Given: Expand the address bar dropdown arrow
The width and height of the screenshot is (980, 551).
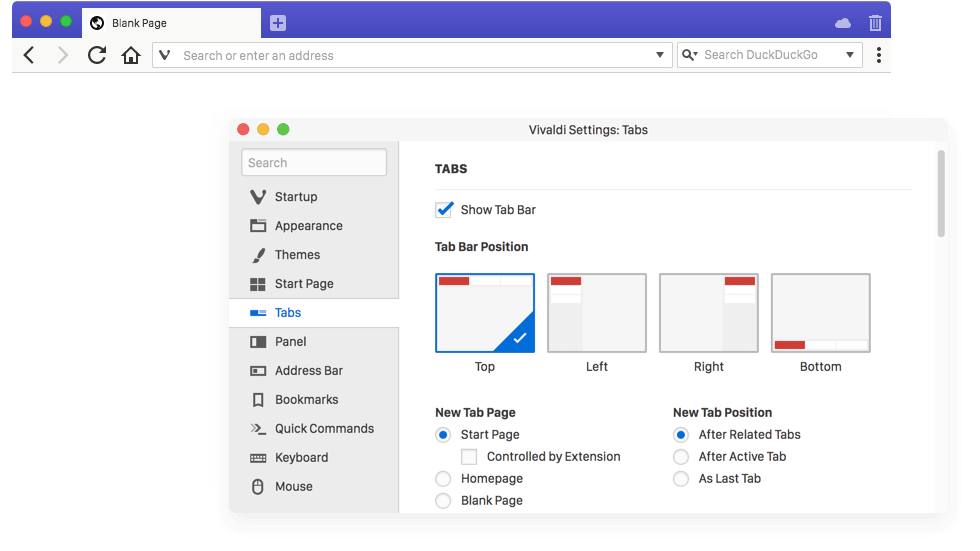Looking at the screenshot, I should [x=660, y=55].
